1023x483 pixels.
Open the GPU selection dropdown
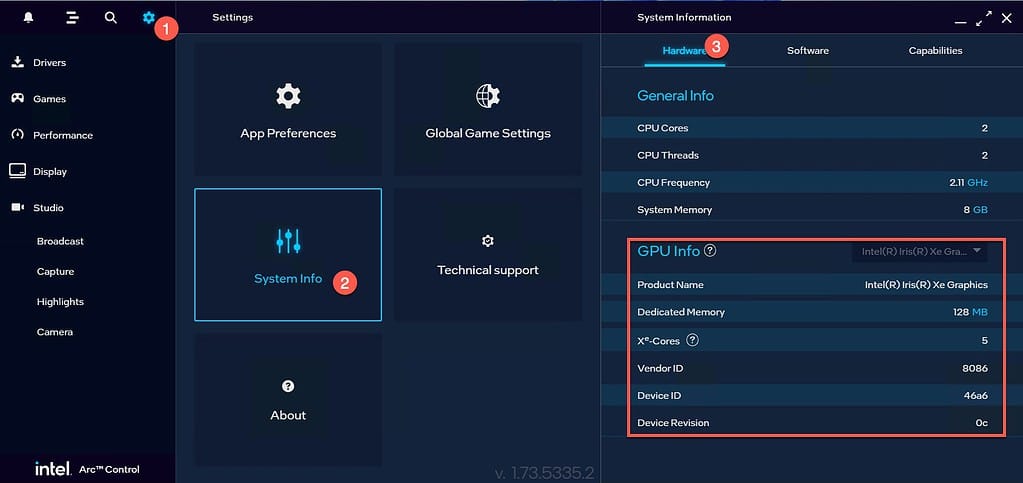919,251
